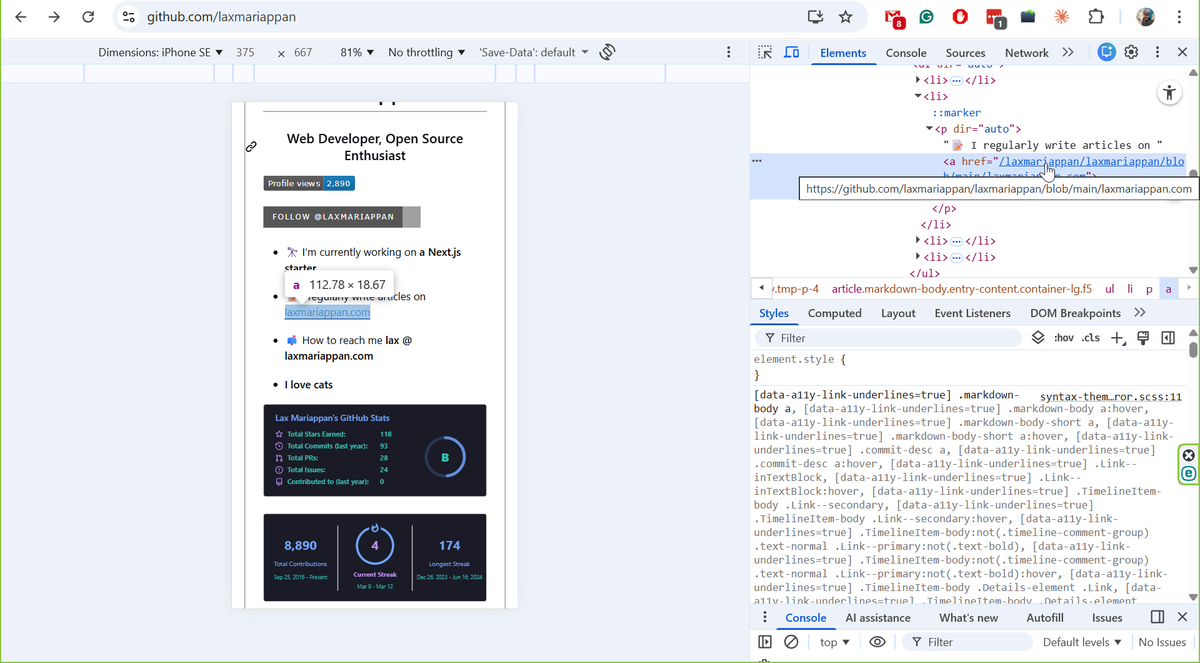Click the live expression eye icon
This screenshot has height=663, width=1200.
point(877,642)
